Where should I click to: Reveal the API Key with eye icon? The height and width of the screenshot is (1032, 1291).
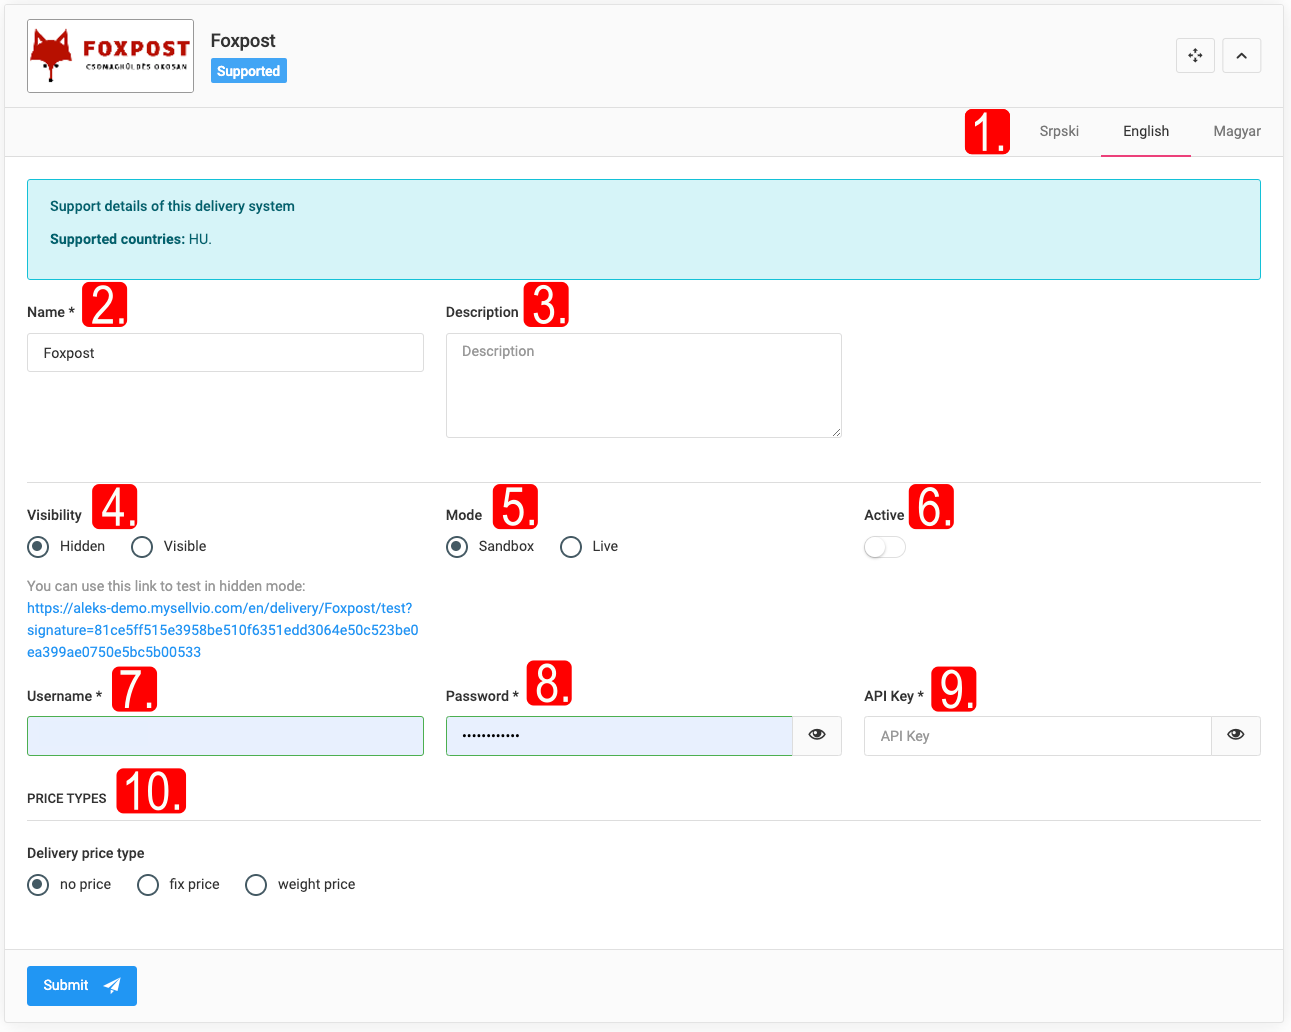coord(1236,735)
